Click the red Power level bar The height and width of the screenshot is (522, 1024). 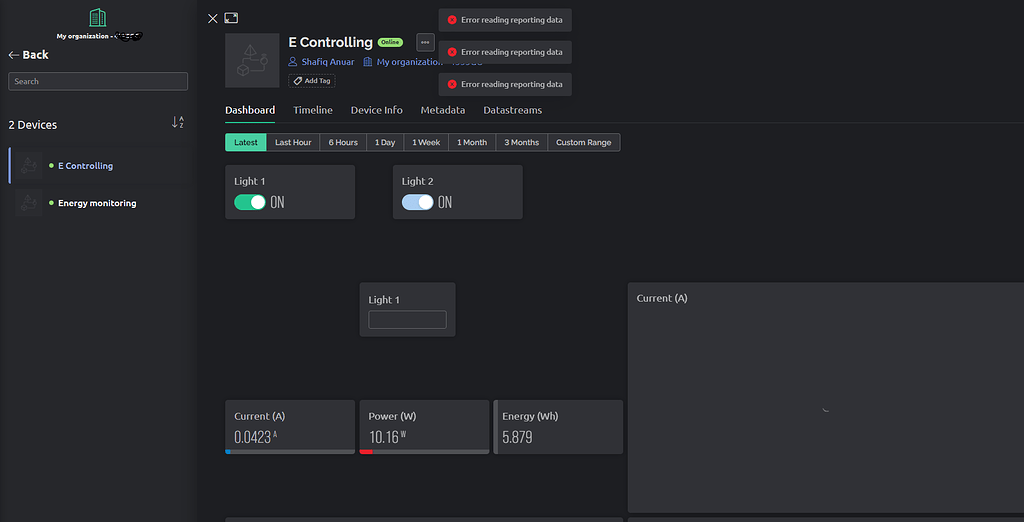point(366,451)
